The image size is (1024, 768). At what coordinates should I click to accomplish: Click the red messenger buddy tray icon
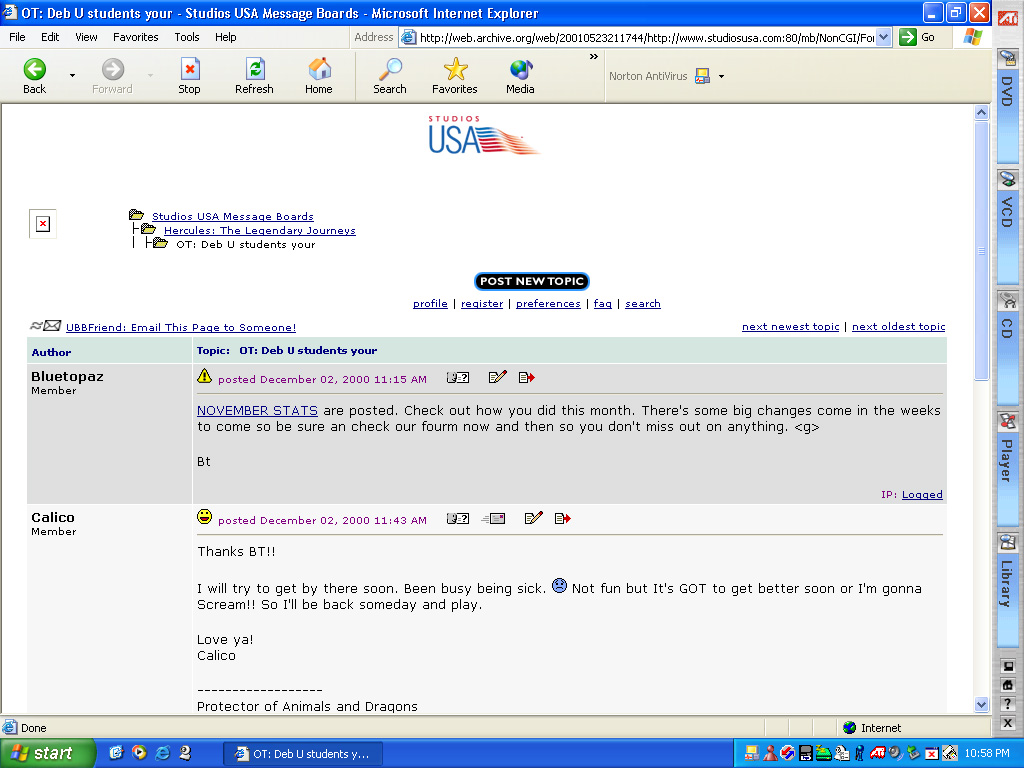[770, 753]
